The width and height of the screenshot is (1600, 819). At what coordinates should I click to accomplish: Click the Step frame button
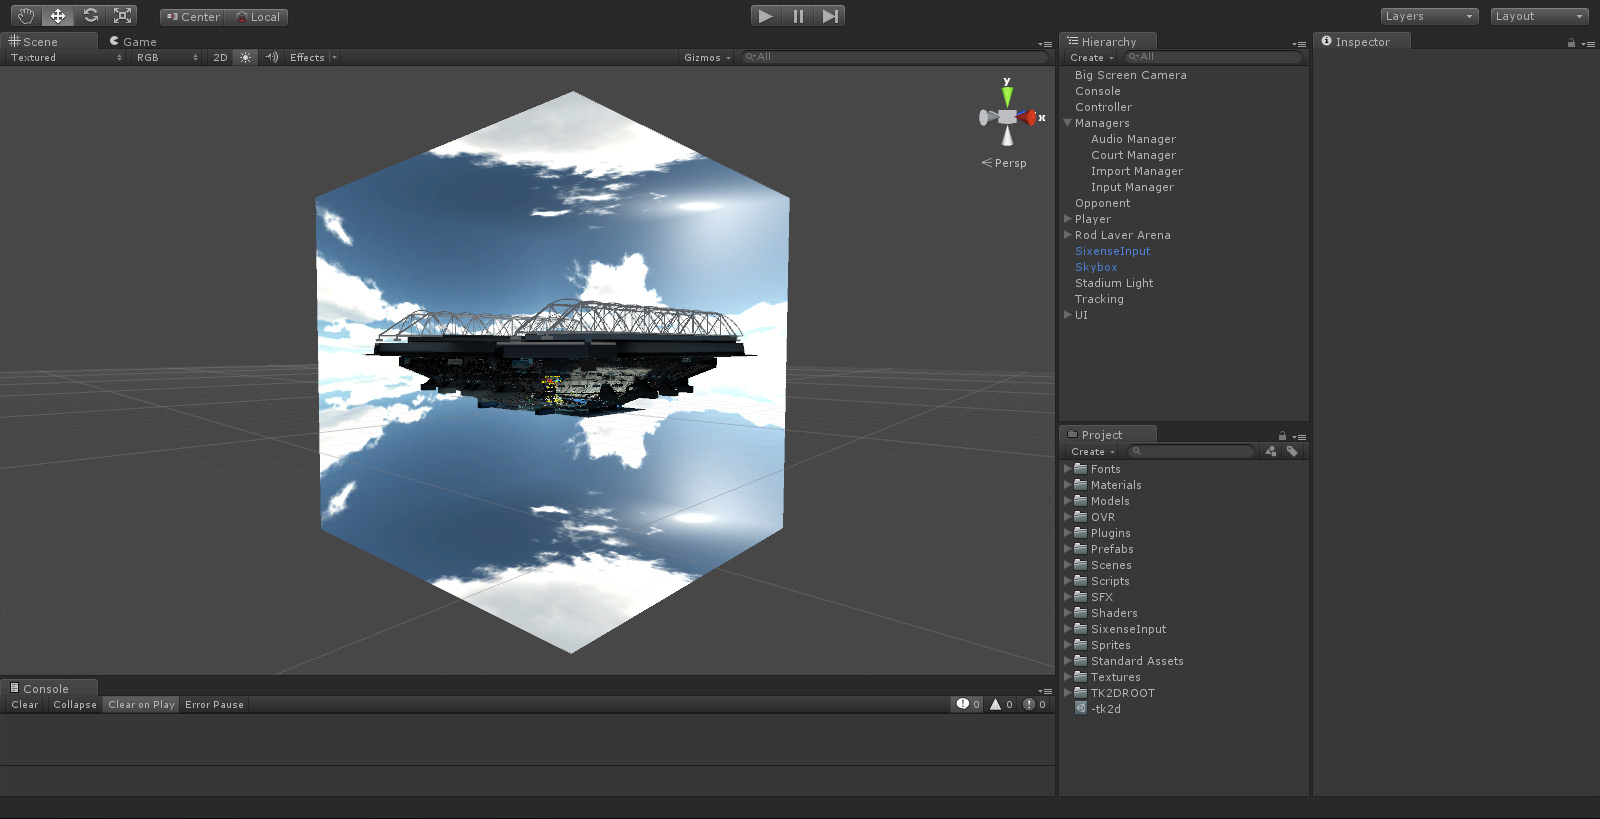click(x=830, y=16)
